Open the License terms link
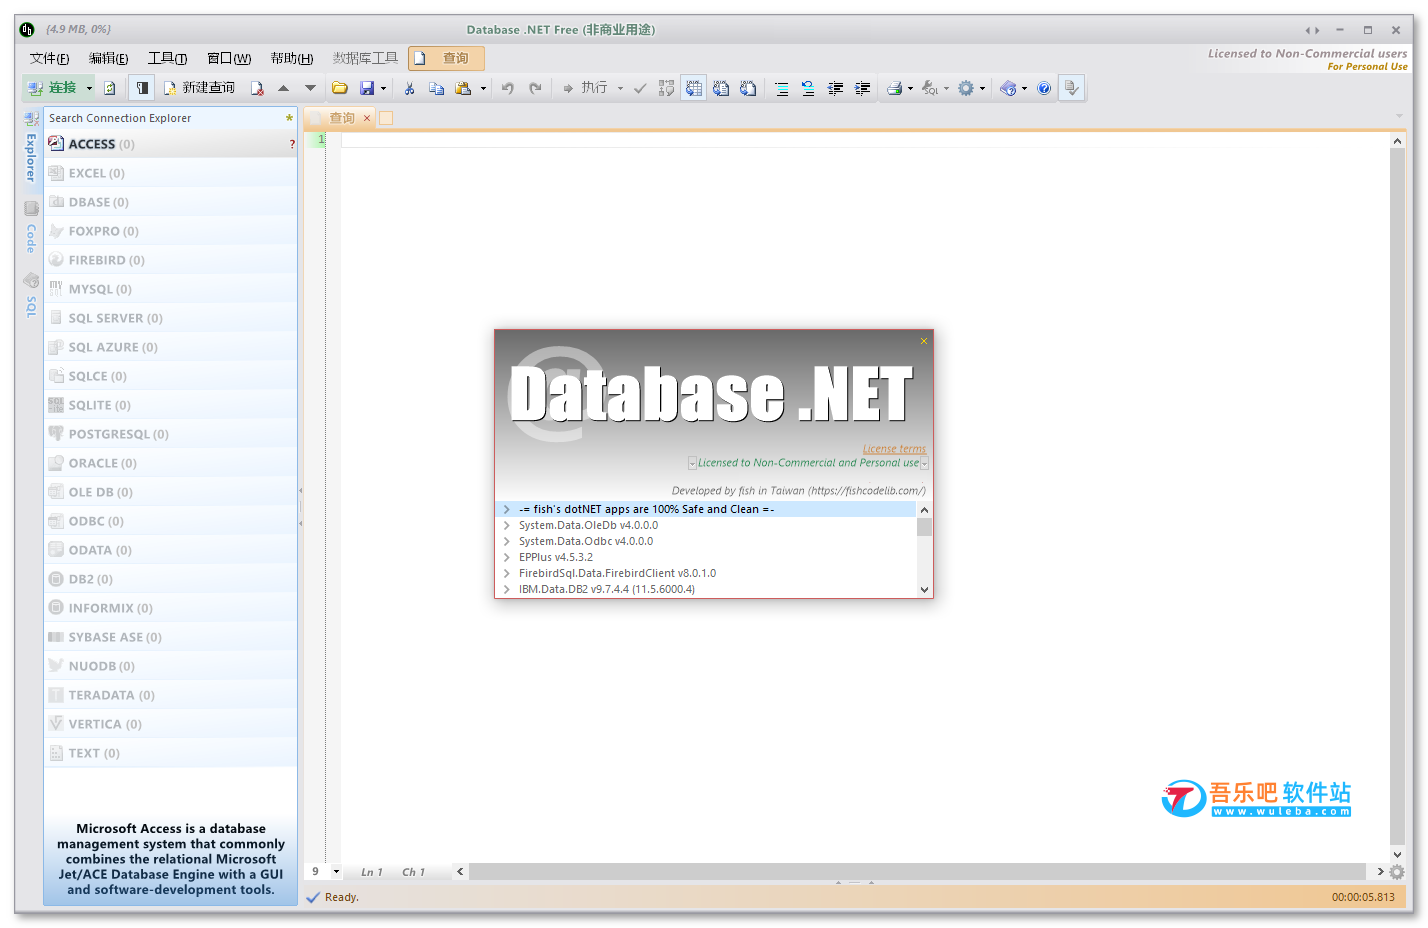The width and height of the screenshot is (1428, 928). (894, 449)
